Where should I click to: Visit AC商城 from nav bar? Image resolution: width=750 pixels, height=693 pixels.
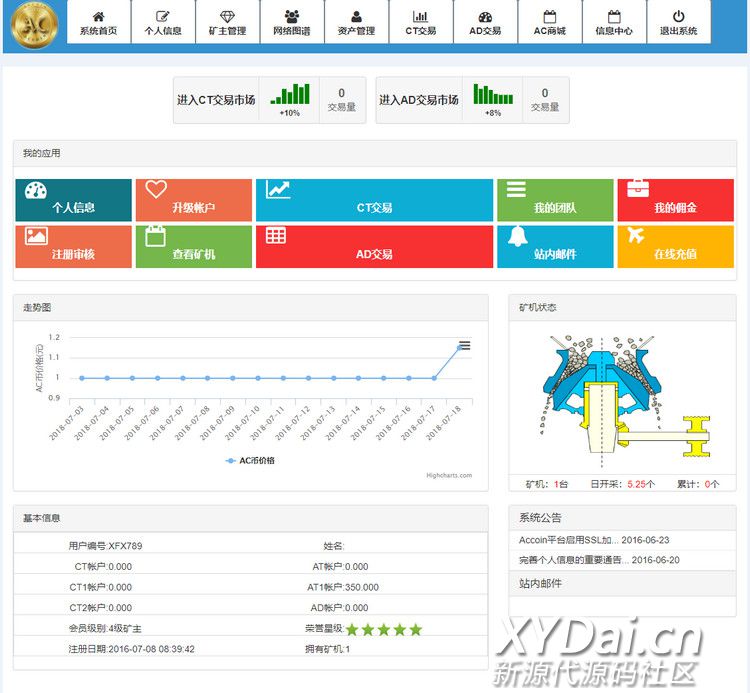550,22
